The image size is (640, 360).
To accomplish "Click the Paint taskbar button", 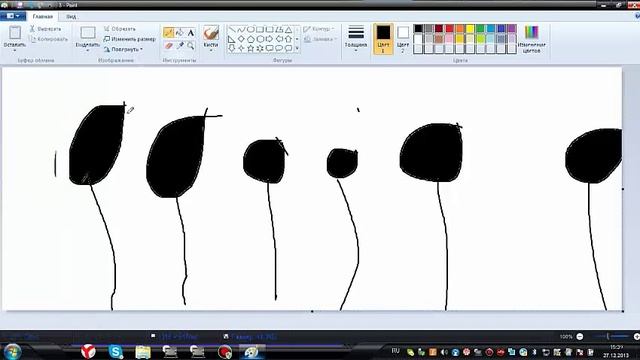I will tap(251, 351).
